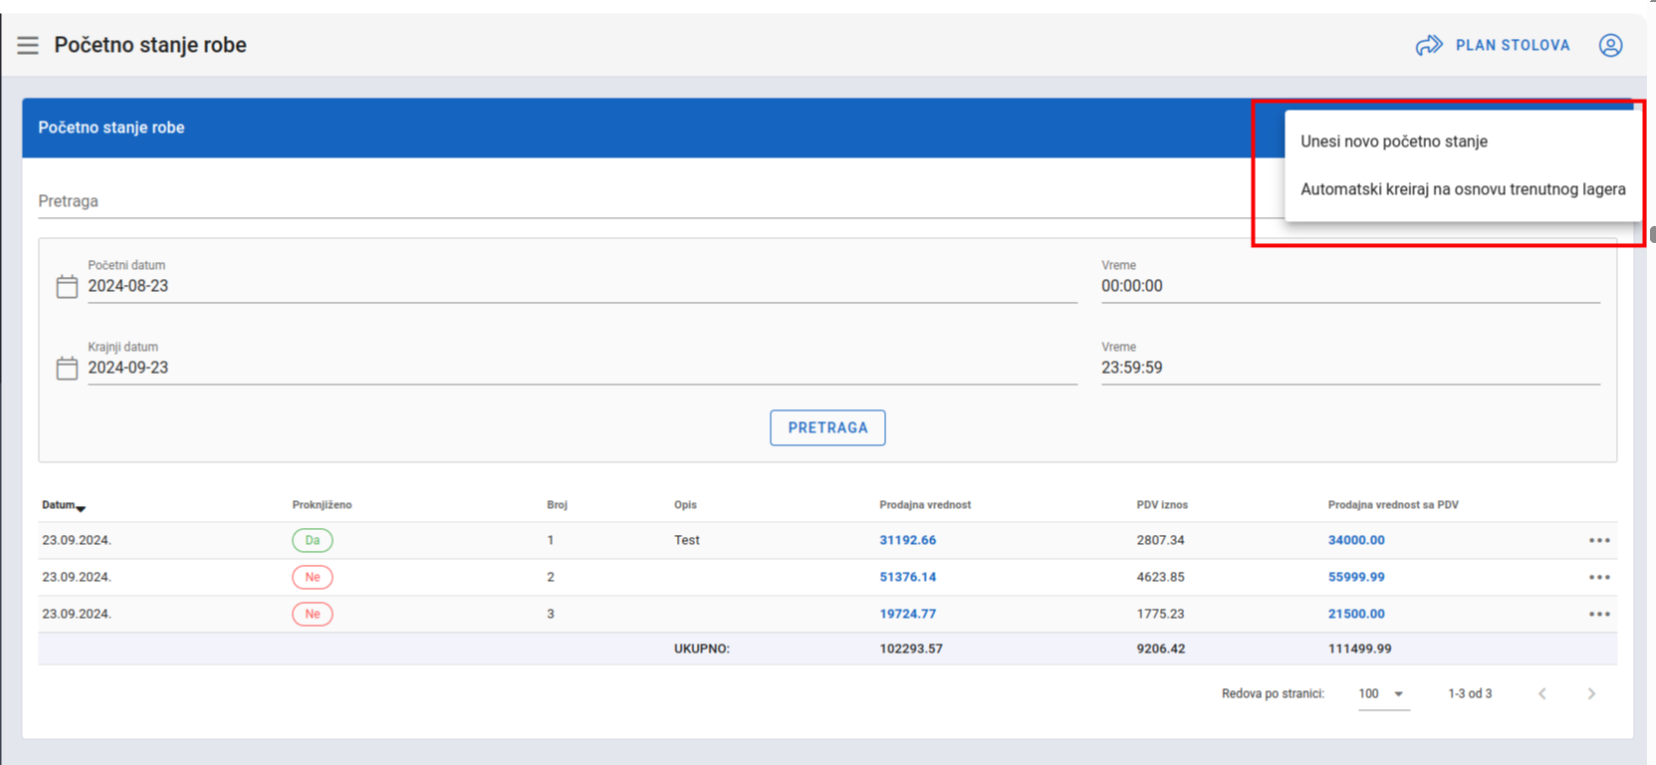
Task: Click PDV amount 4623.85
Action: [1160, 577]
